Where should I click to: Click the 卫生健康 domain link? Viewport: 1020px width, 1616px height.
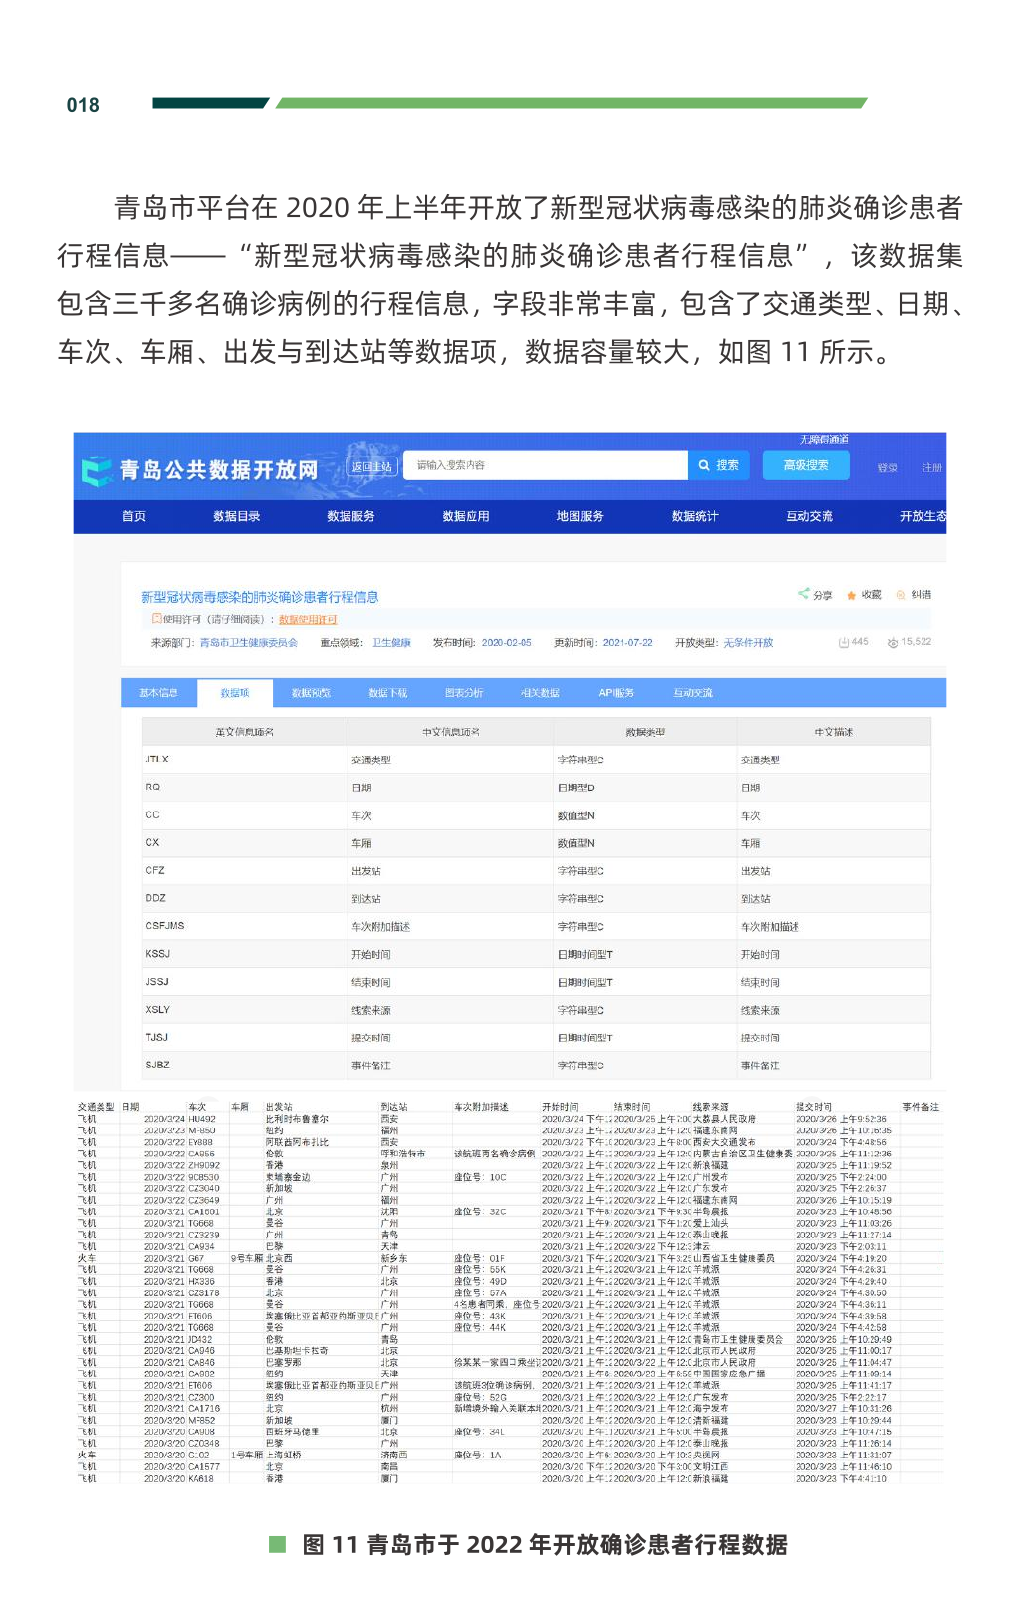(391, 643)
